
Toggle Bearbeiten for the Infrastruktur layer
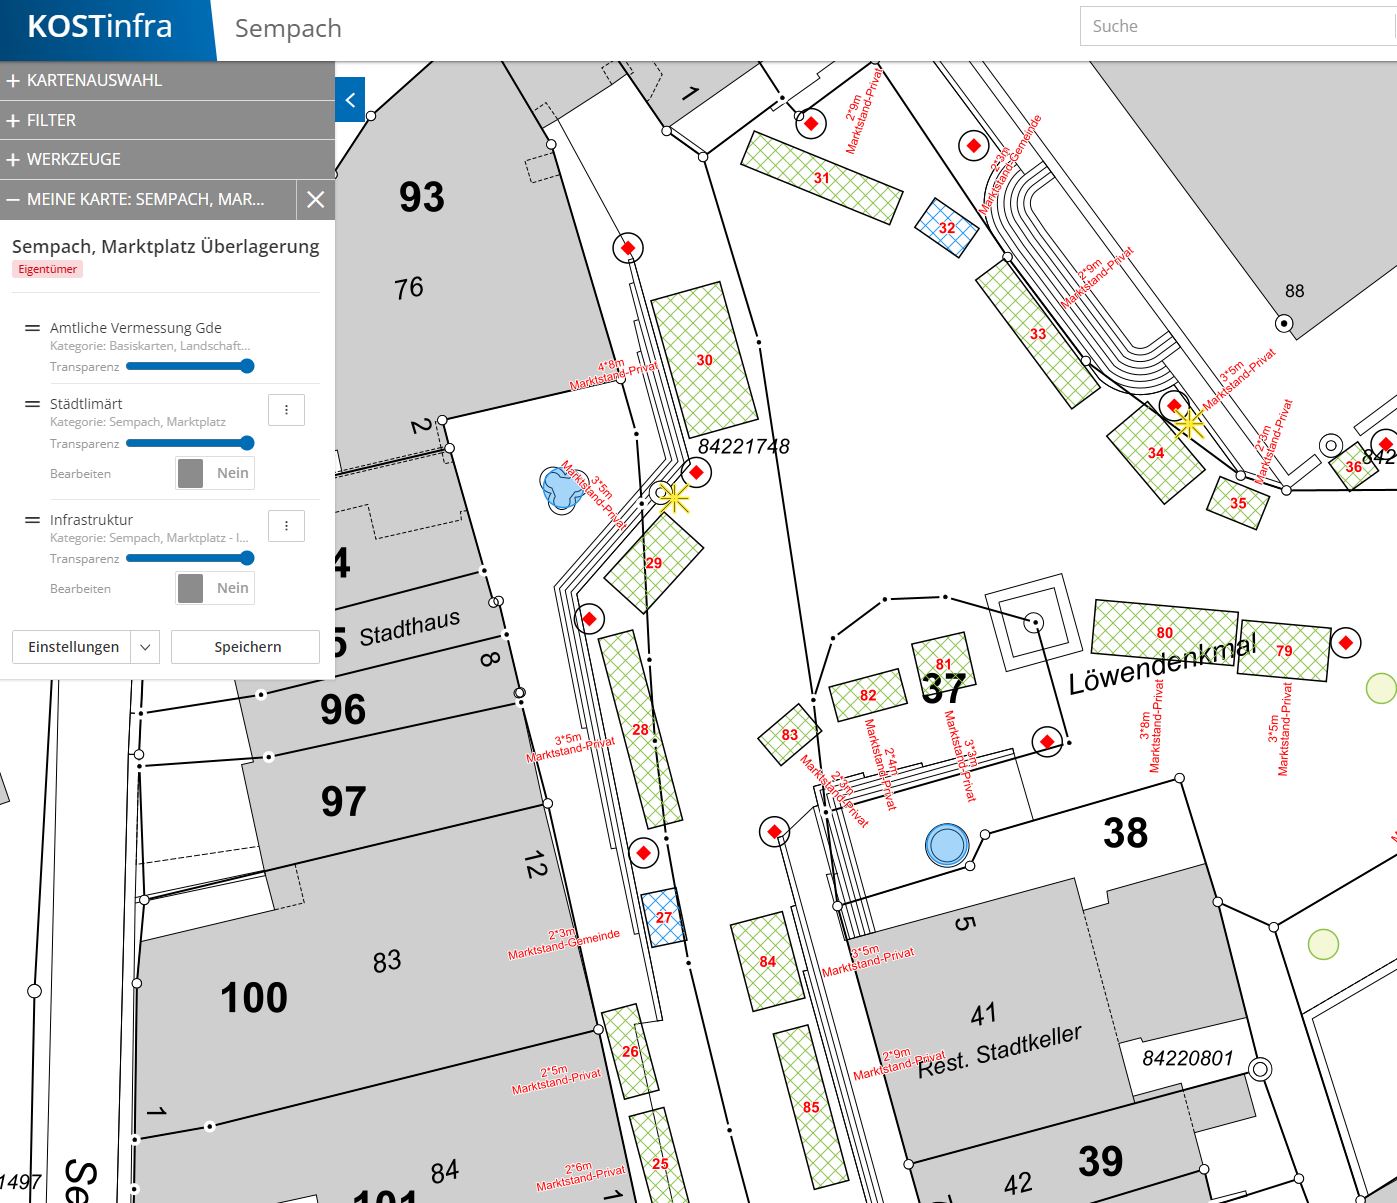tap(215, 588)
